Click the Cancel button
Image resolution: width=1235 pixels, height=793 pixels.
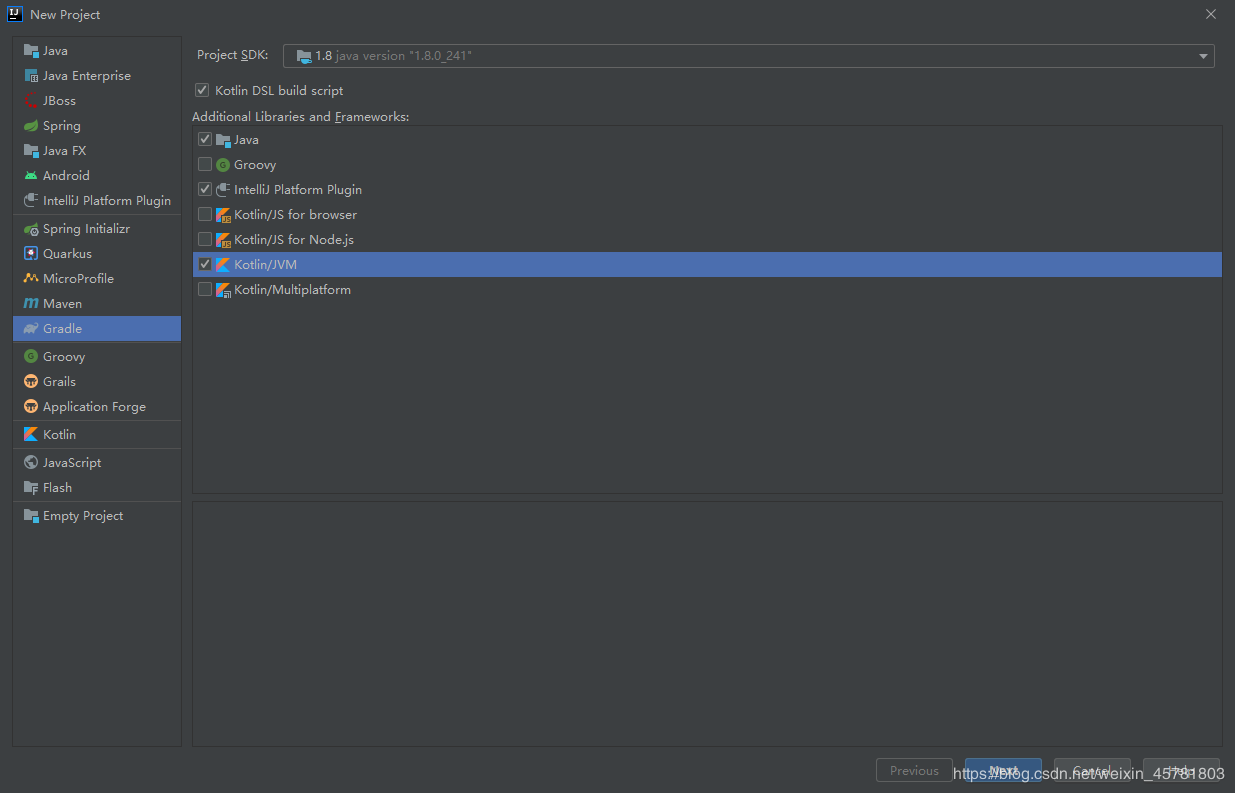point(1092,770)
